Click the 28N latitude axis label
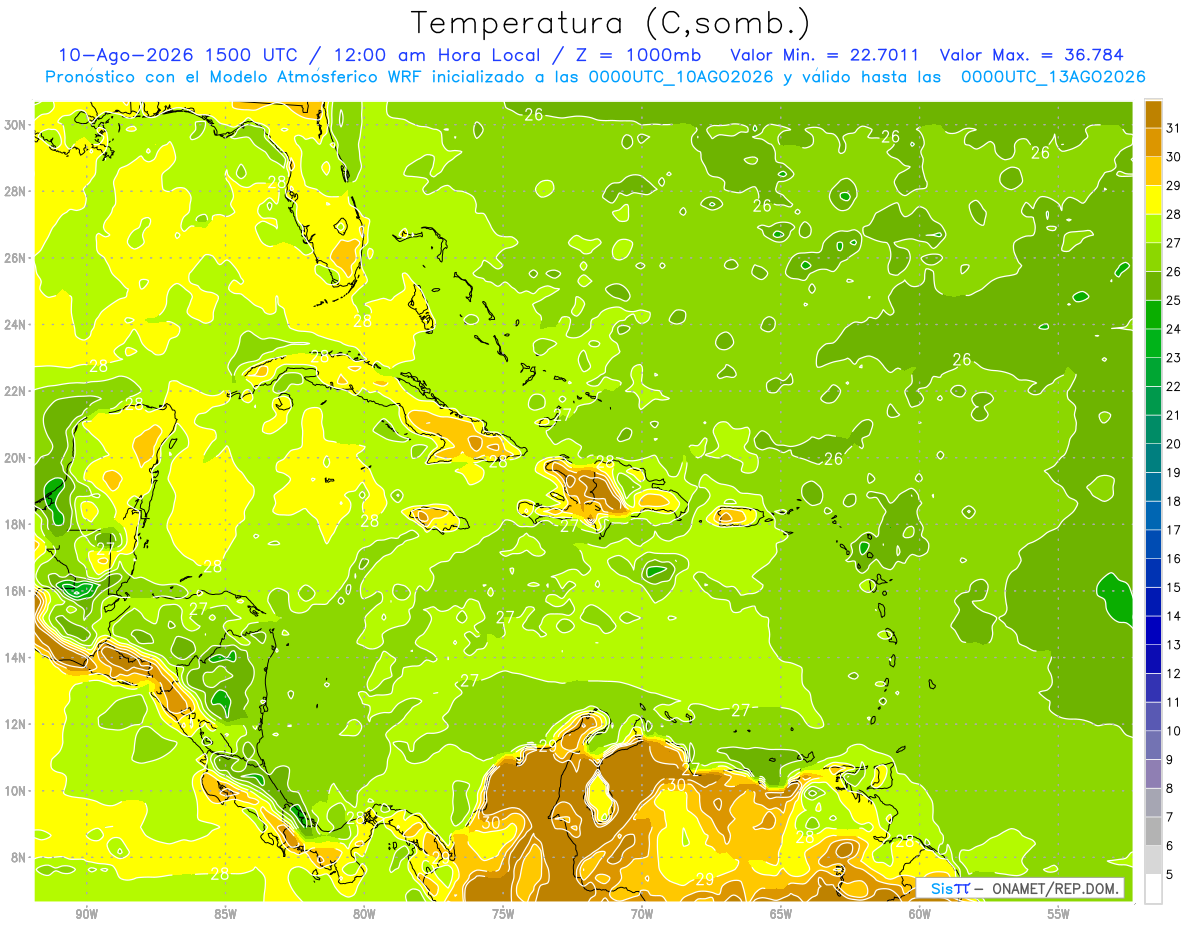This screenshot has height=927, width=1200. tap(16, 191)
